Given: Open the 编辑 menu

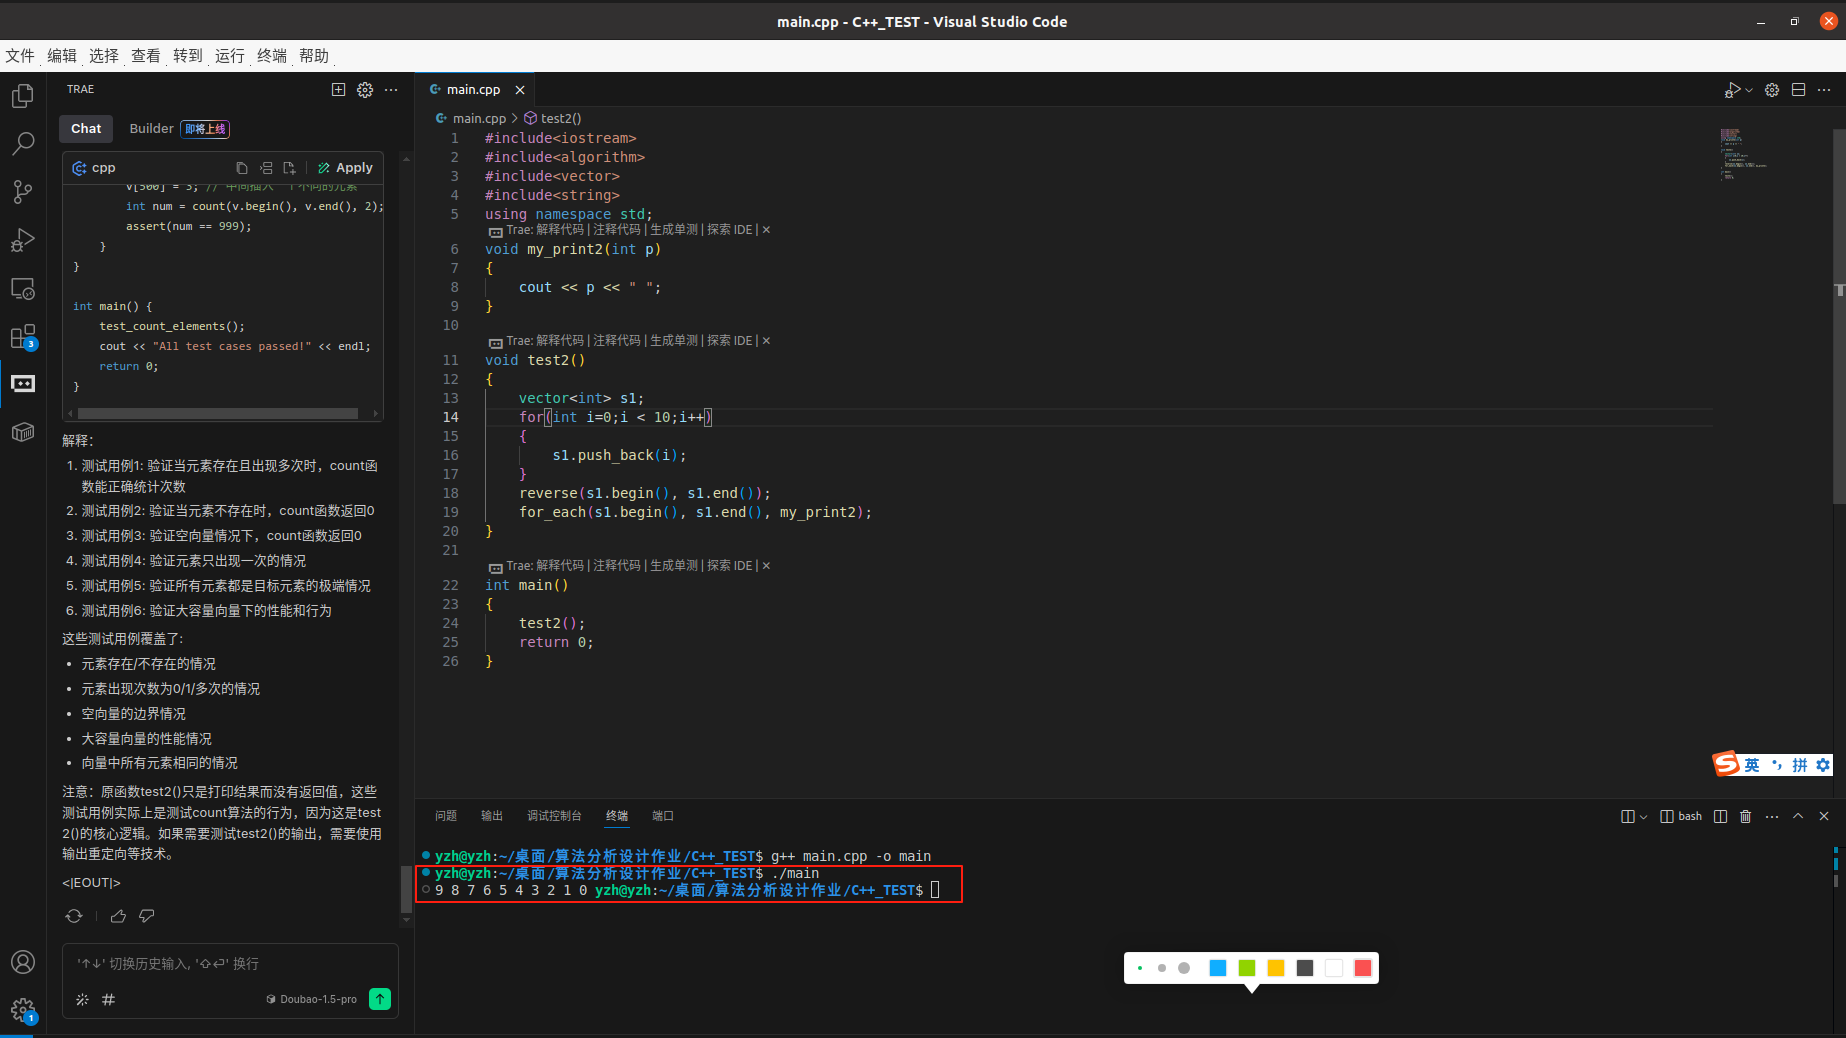Looking at the screenshot, I should click(62, 56).
